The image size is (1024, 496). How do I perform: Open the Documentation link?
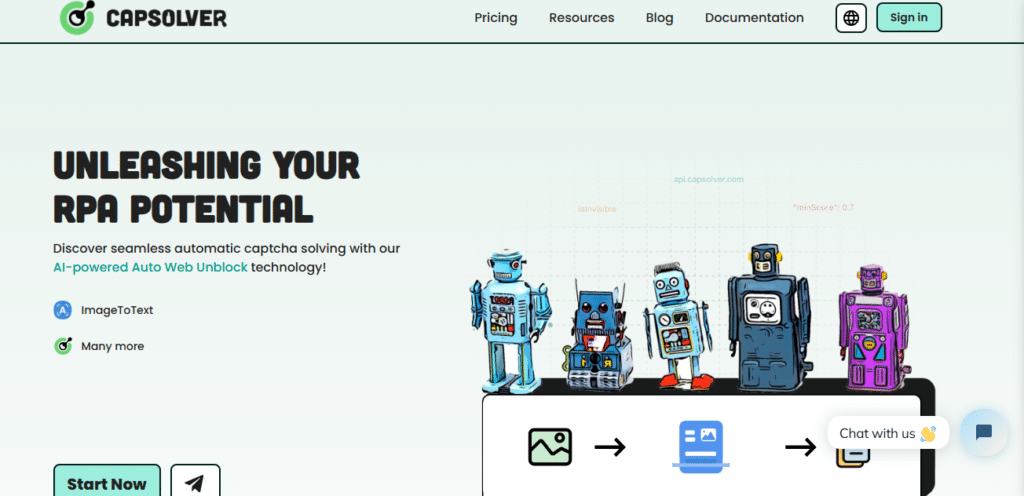point(754,18)
